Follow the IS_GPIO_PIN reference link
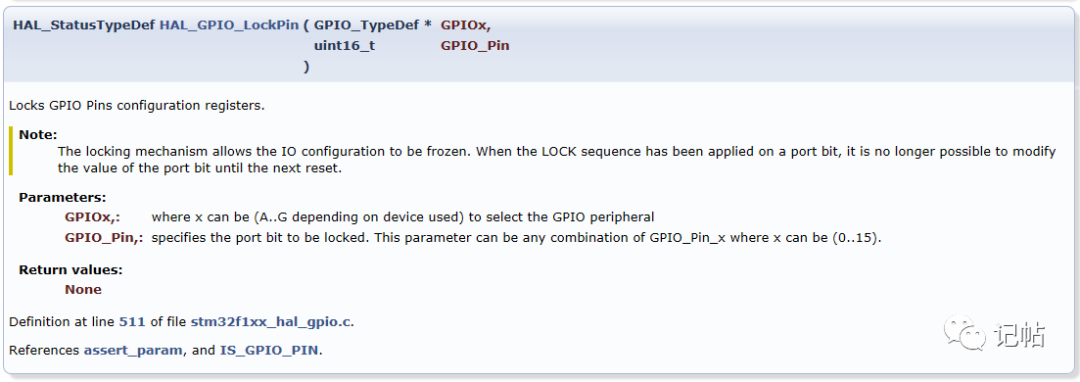 (269, 350)
